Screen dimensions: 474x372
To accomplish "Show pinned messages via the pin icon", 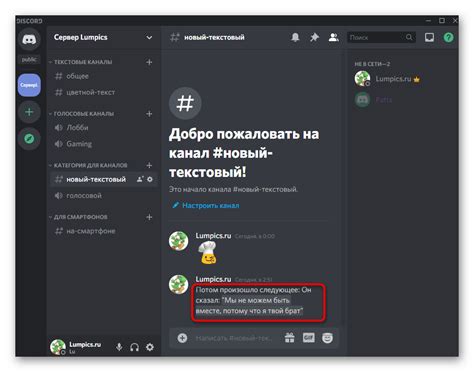I will 314,37.
